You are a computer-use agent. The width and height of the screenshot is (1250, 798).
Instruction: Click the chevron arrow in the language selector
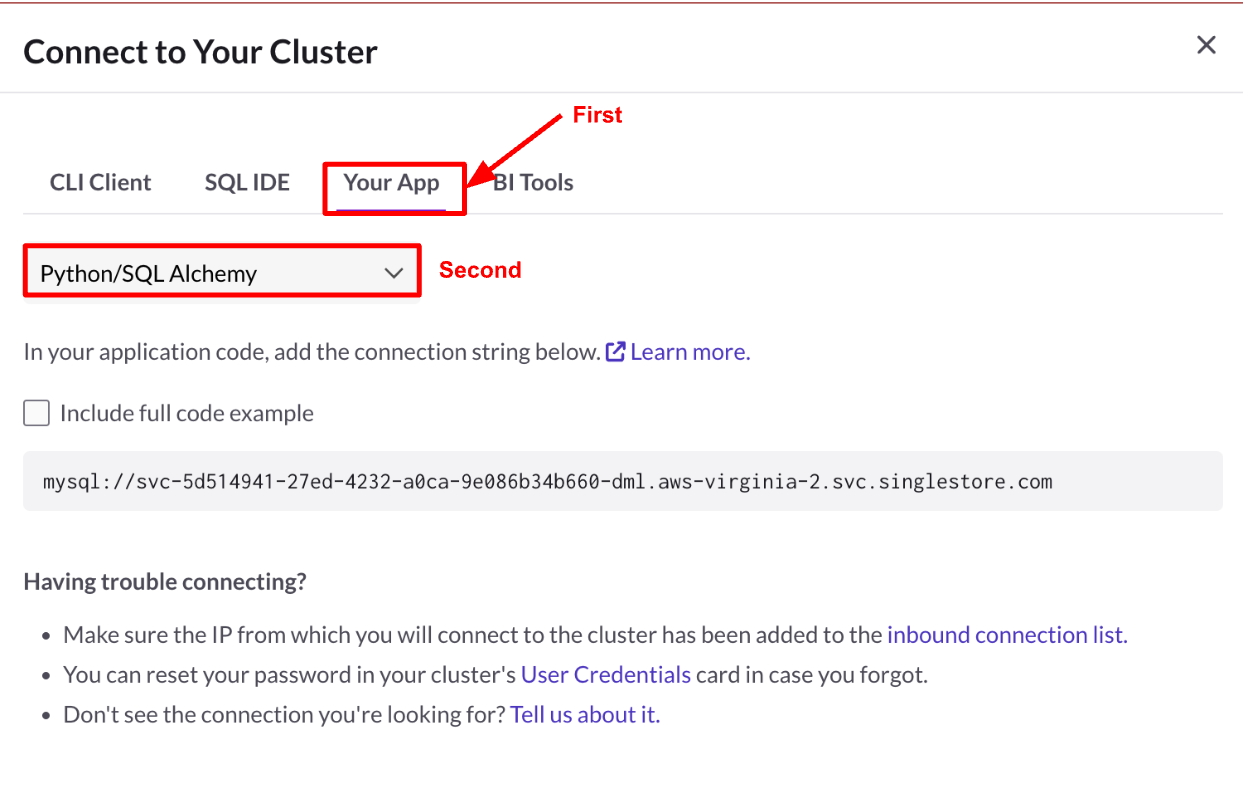pos(394,273)
